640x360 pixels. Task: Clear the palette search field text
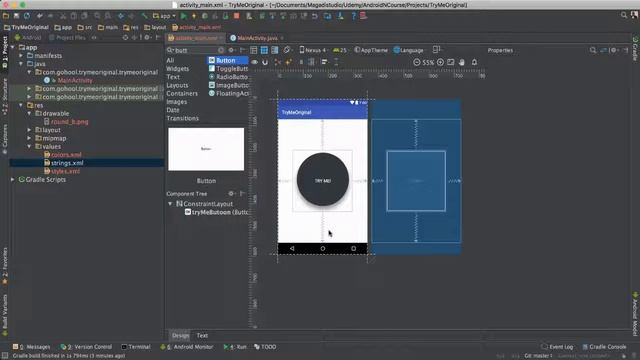[221, 50]
